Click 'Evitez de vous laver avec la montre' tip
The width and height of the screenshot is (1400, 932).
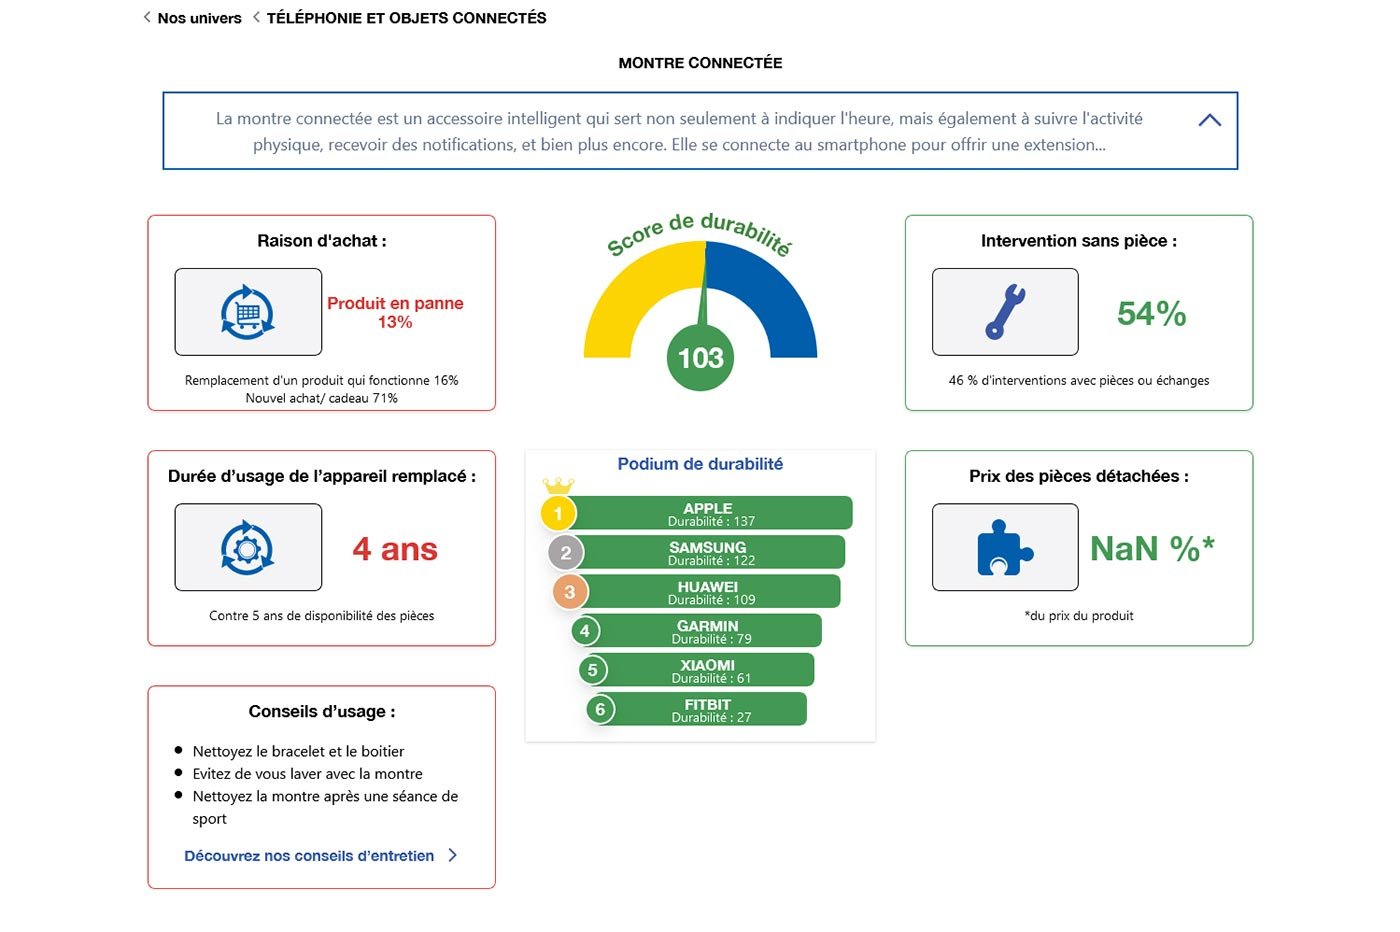(x=307, y=774)
